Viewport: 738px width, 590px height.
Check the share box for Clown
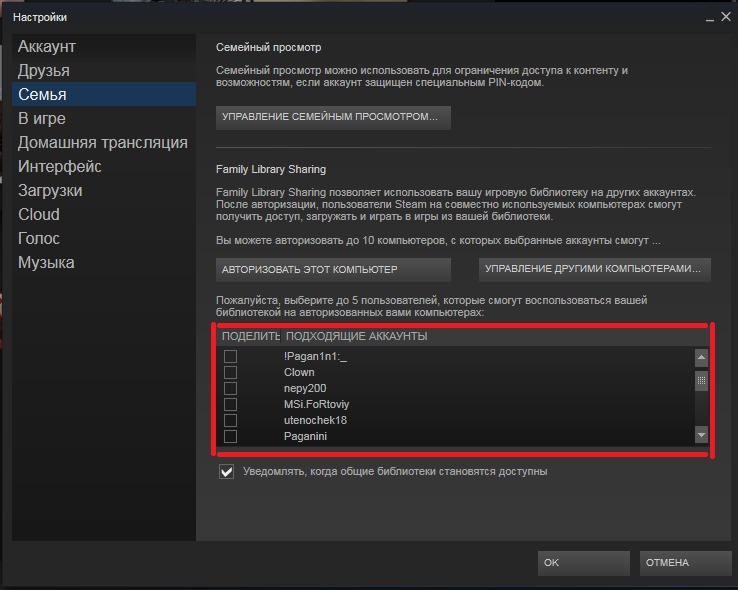coord(230,372)
